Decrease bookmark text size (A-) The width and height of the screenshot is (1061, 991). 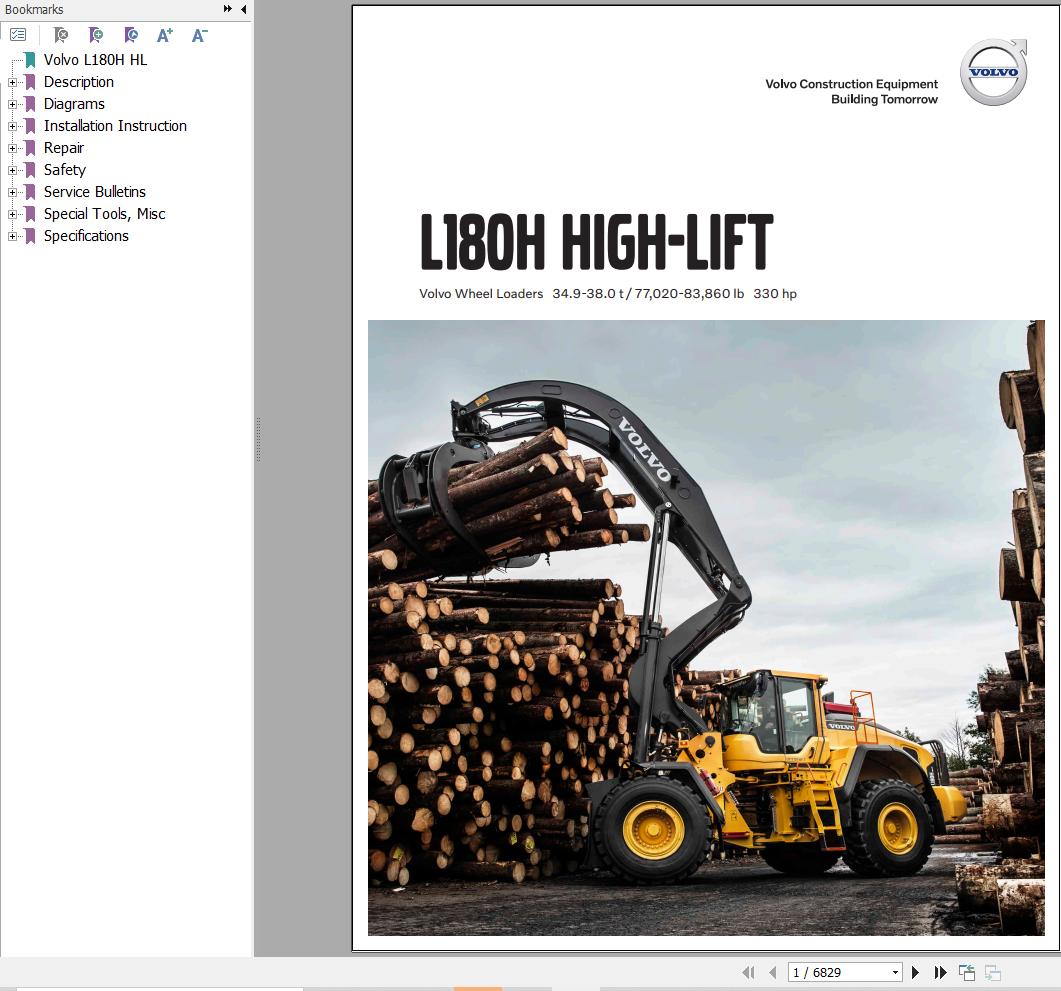200,34
